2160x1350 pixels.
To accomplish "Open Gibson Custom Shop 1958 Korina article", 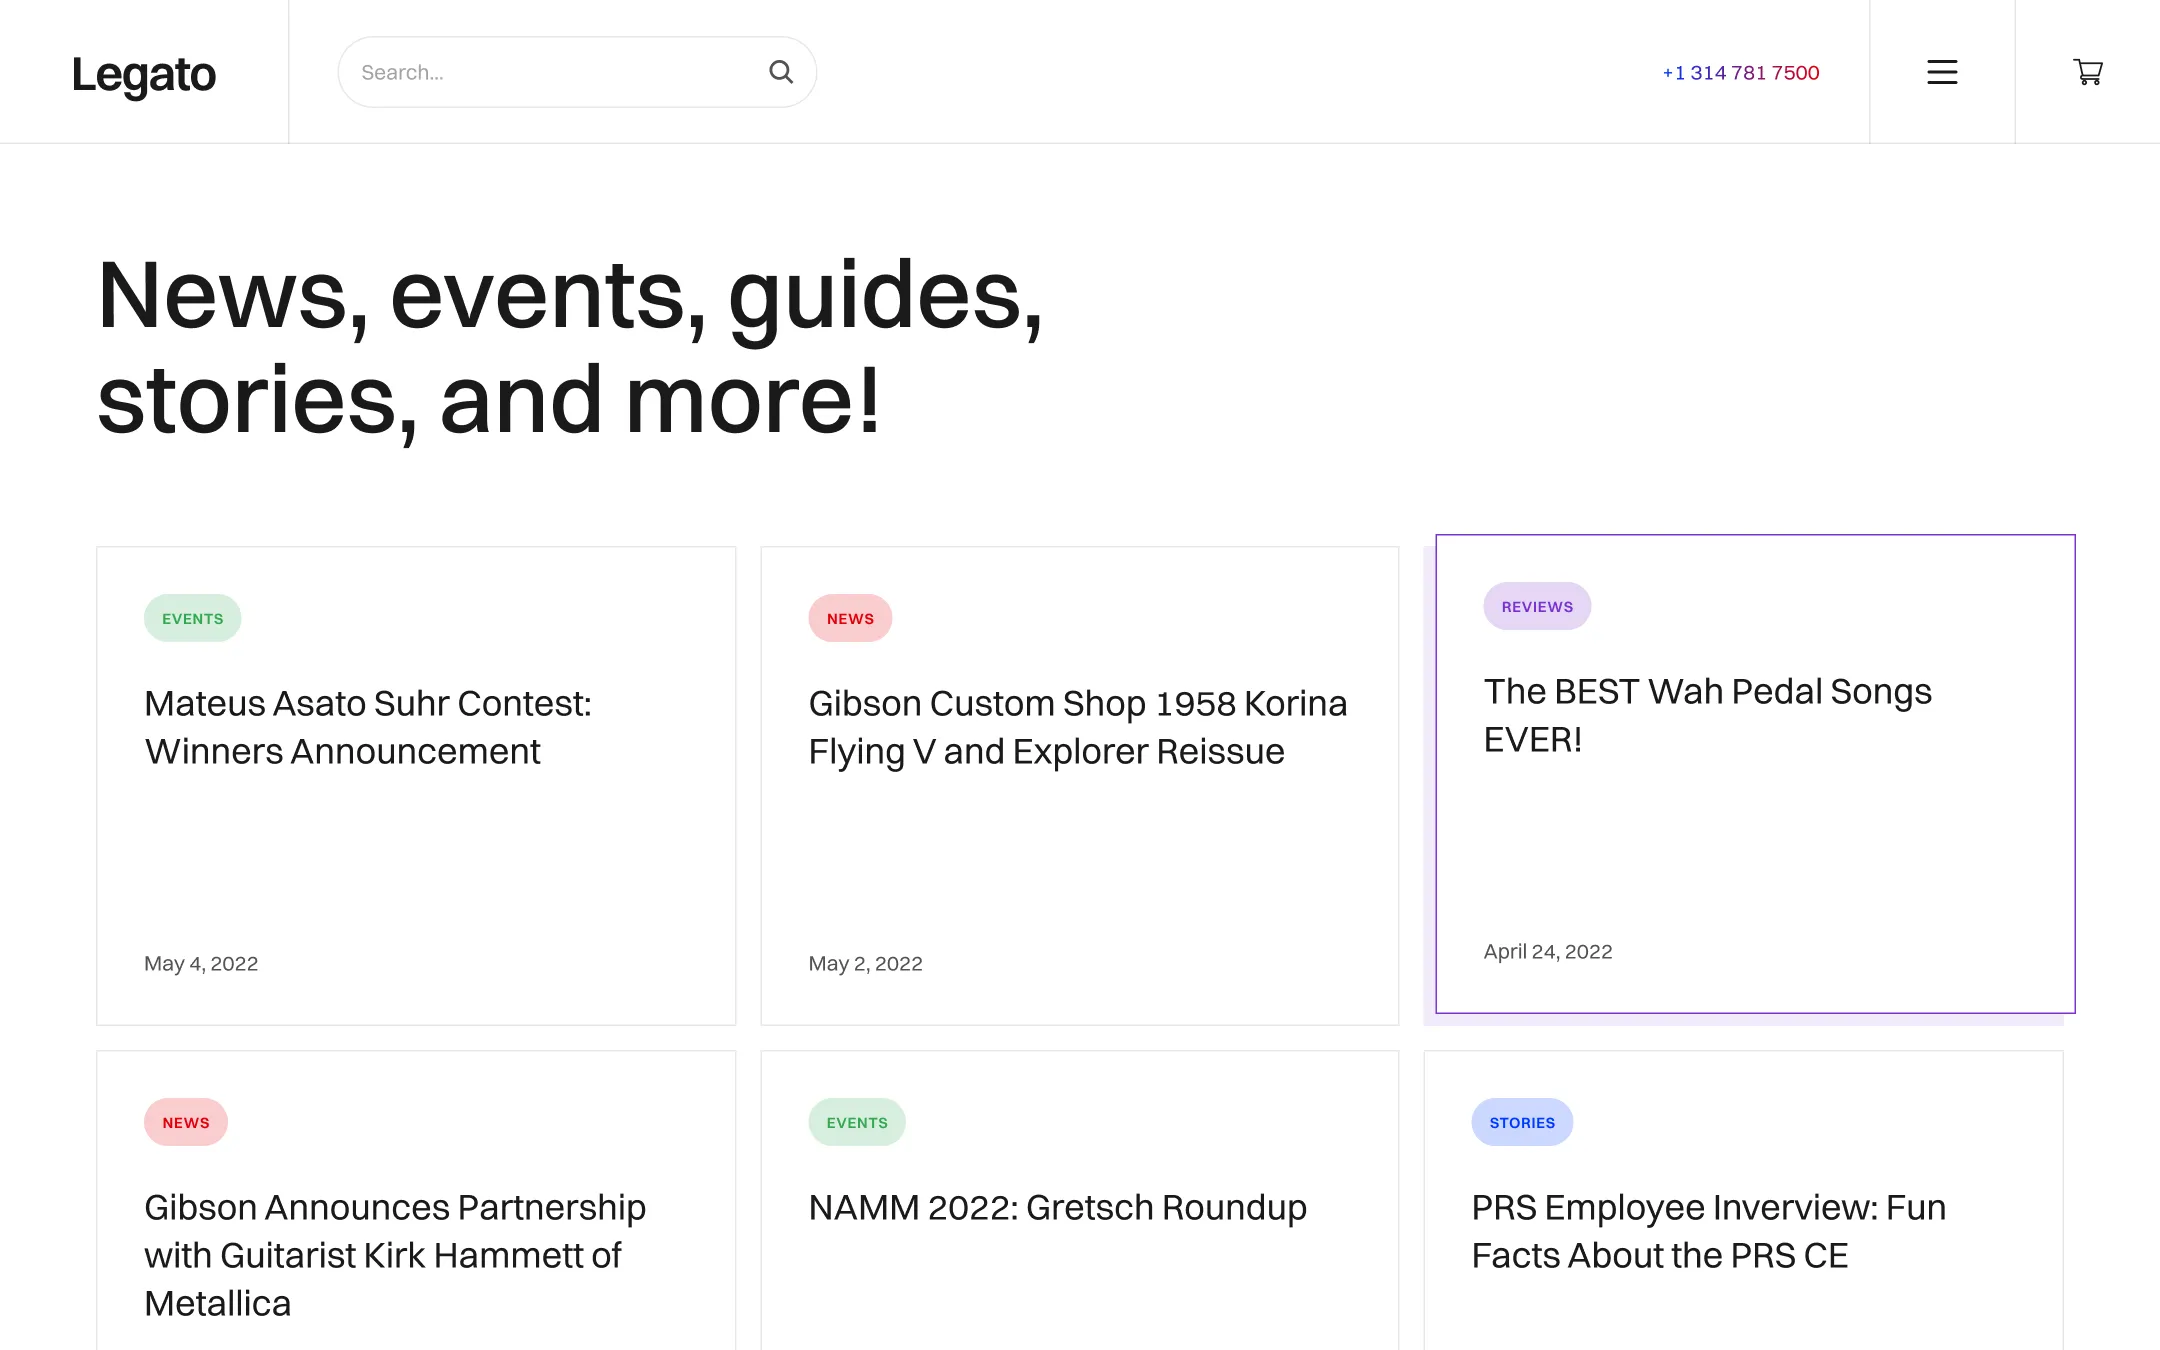I will coord(1077,727).
